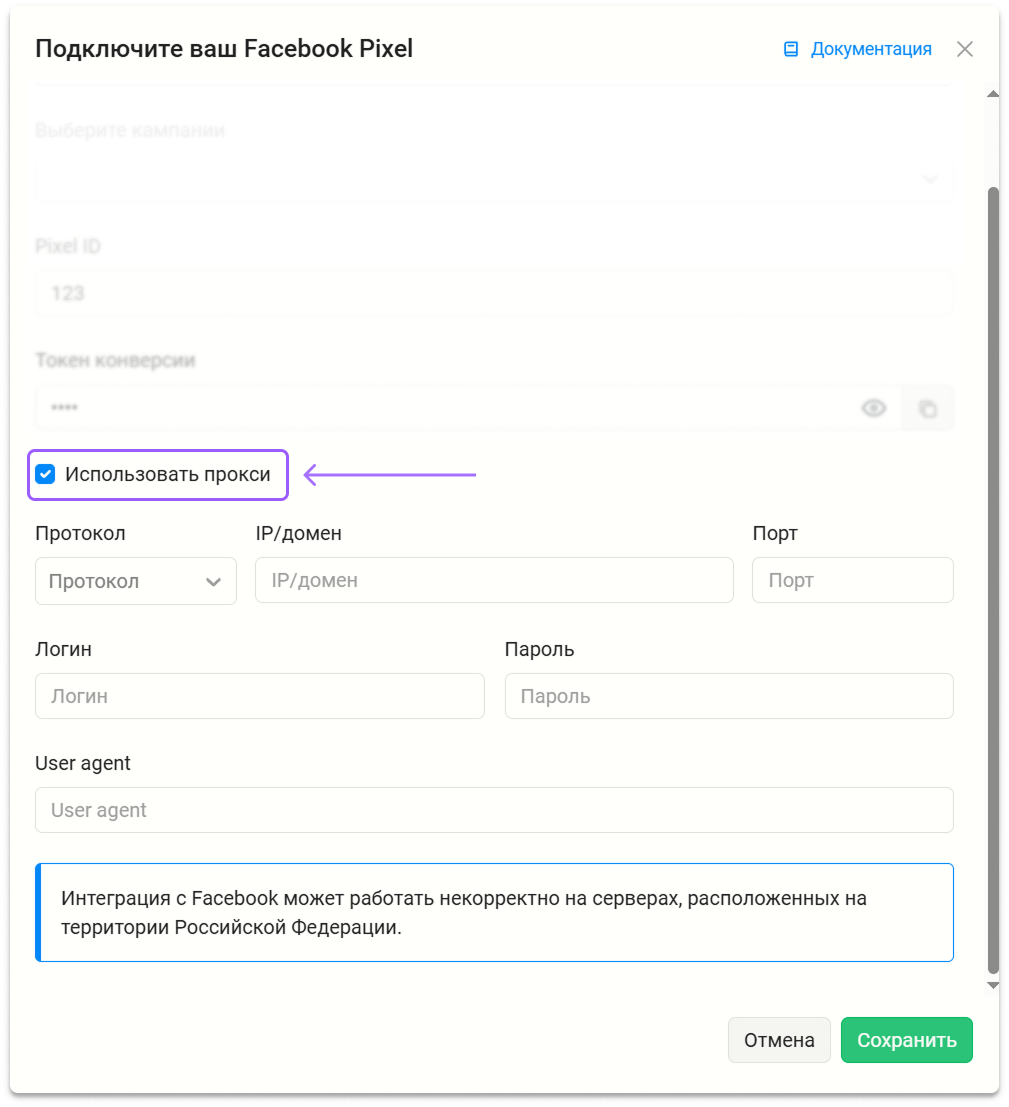
Task: Copy the conversion token
Action: (928, 408)
